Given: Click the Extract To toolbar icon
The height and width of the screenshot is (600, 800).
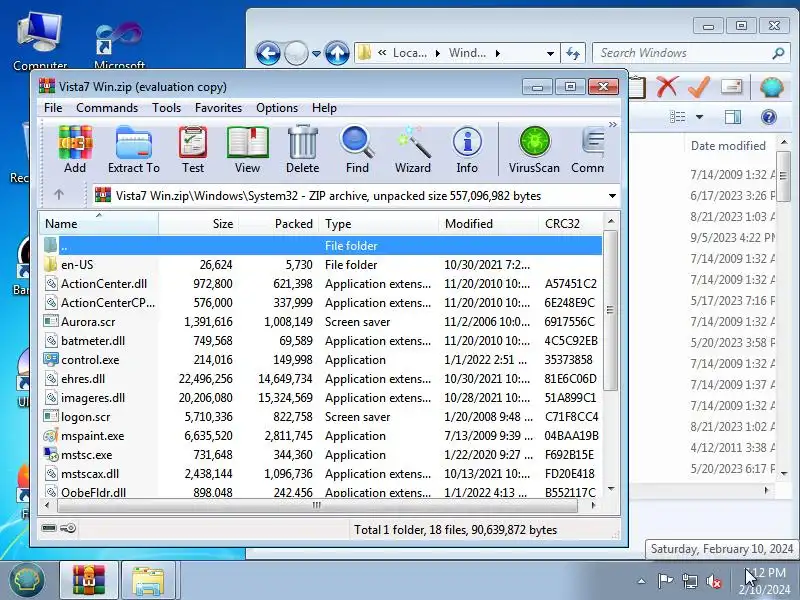Looking at the screenshot, I should coord(134,149).
